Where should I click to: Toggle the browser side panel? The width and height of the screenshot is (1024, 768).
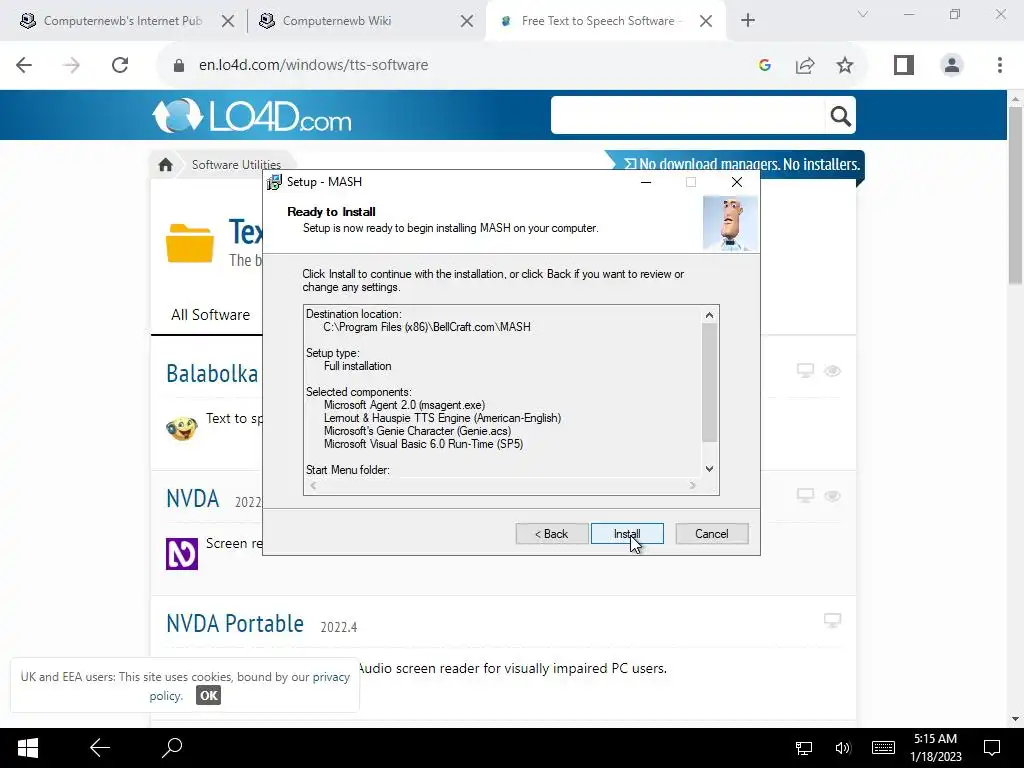[904, 65]
